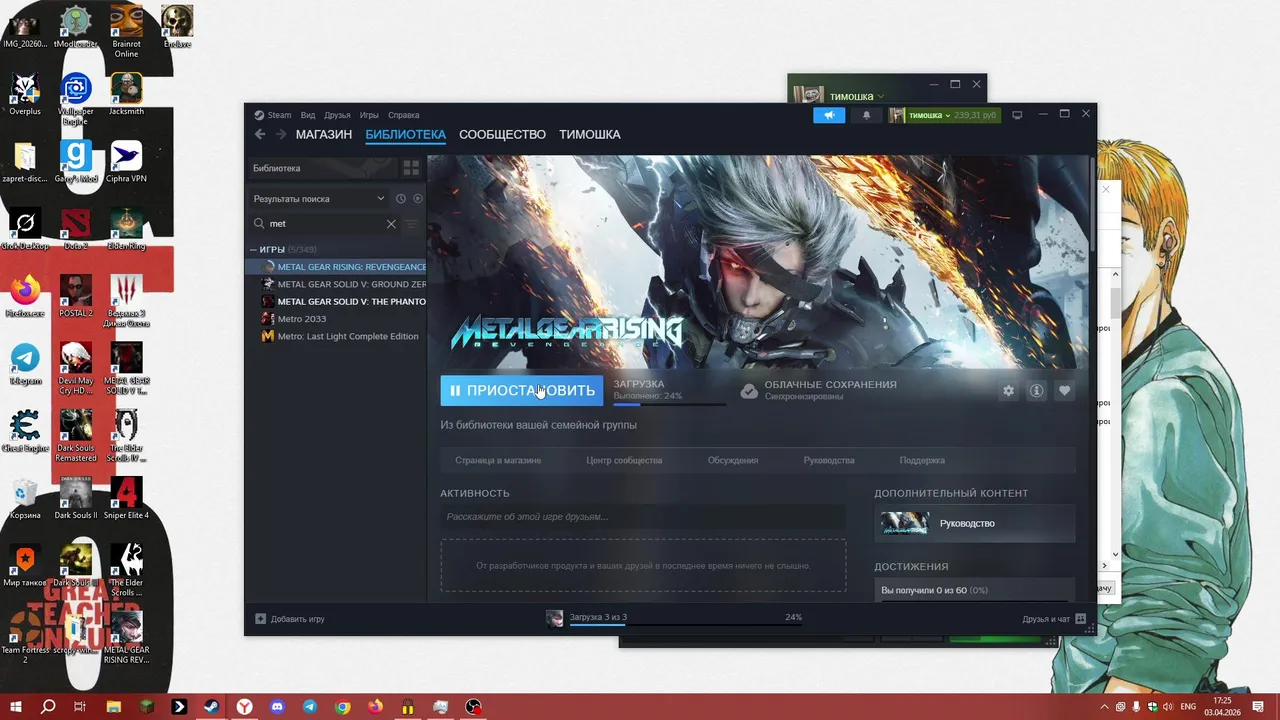Go to the 'ТИМОШКА' profile tab
Viewport: 1280px width, 720px height.
tap(590, 134)
